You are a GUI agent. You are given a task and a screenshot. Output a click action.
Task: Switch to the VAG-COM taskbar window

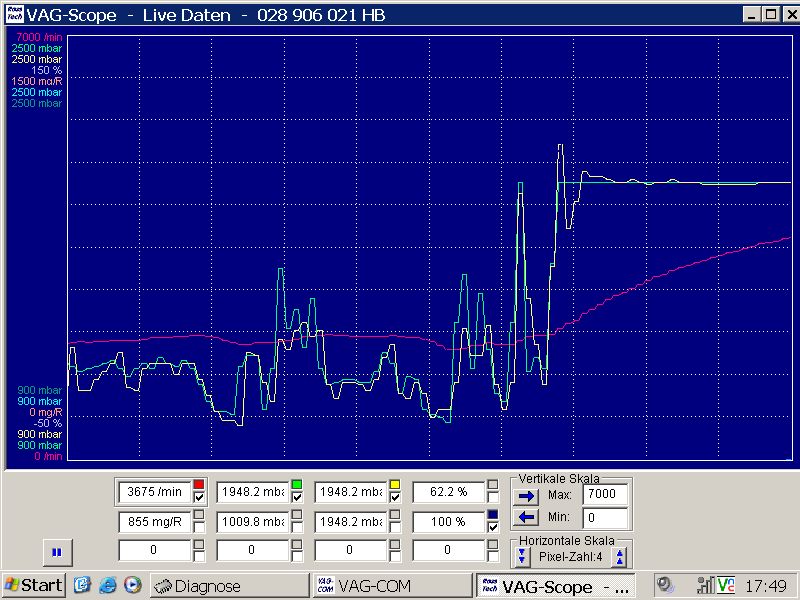pyautogui.click(x=390, y=585)
